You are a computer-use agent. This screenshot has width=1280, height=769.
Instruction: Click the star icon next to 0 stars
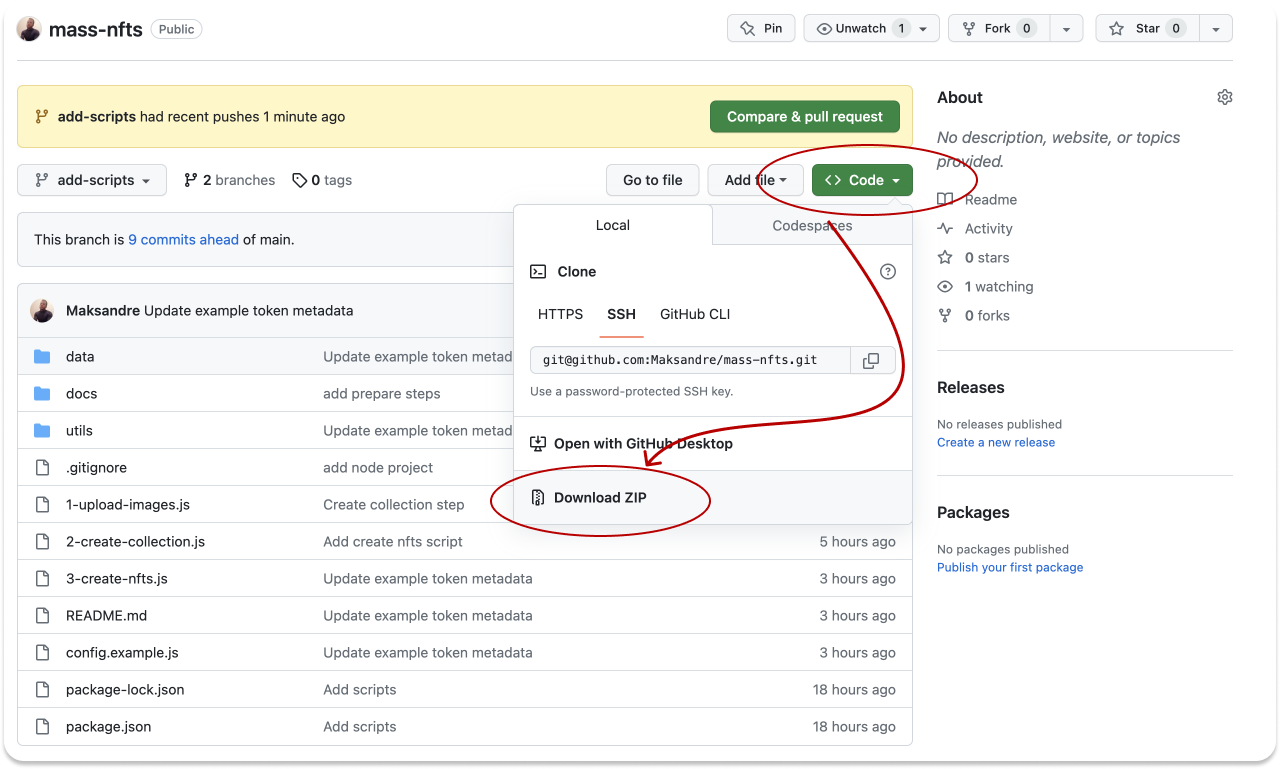tap(945, 258)
